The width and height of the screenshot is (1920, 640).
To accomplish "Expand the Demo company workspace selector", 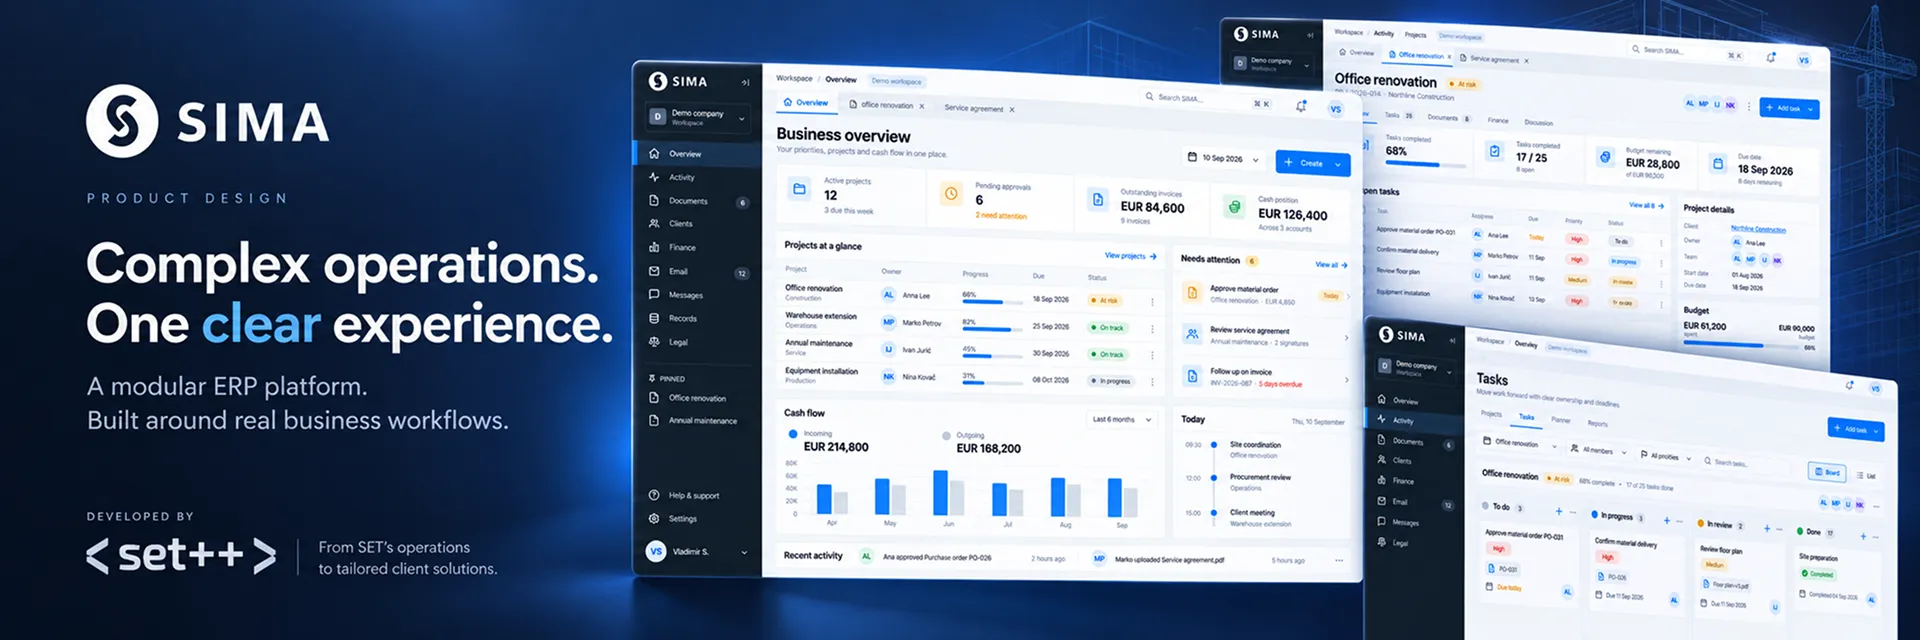I will click(697, 117).
